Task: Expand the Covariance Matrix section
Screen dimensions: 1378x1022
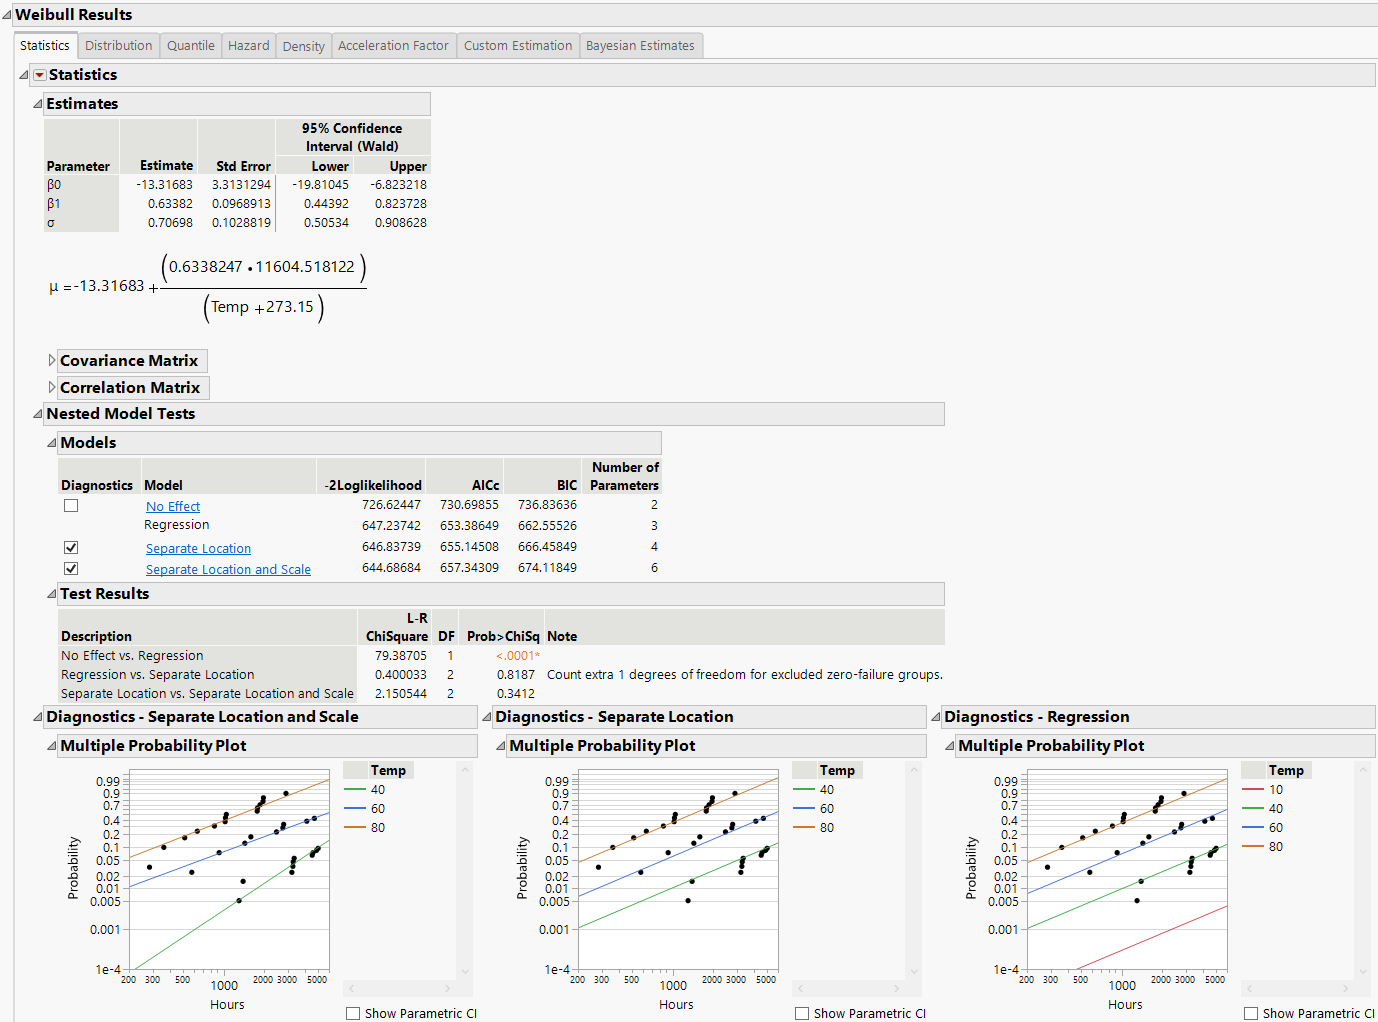Action: click(51, 360)
